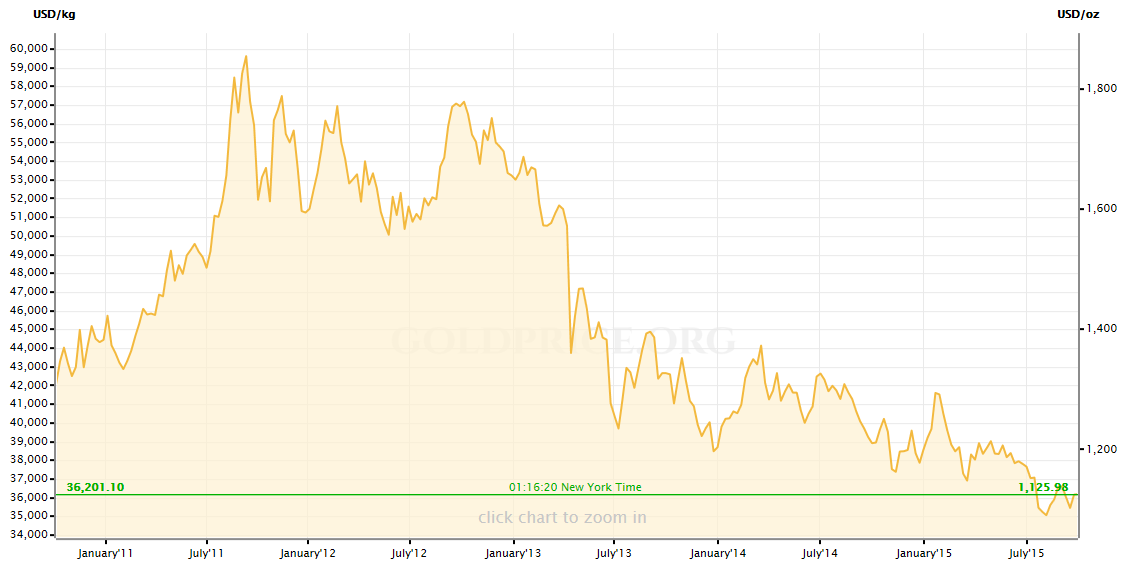Click the January'14 x-axis label

point(718,553)
